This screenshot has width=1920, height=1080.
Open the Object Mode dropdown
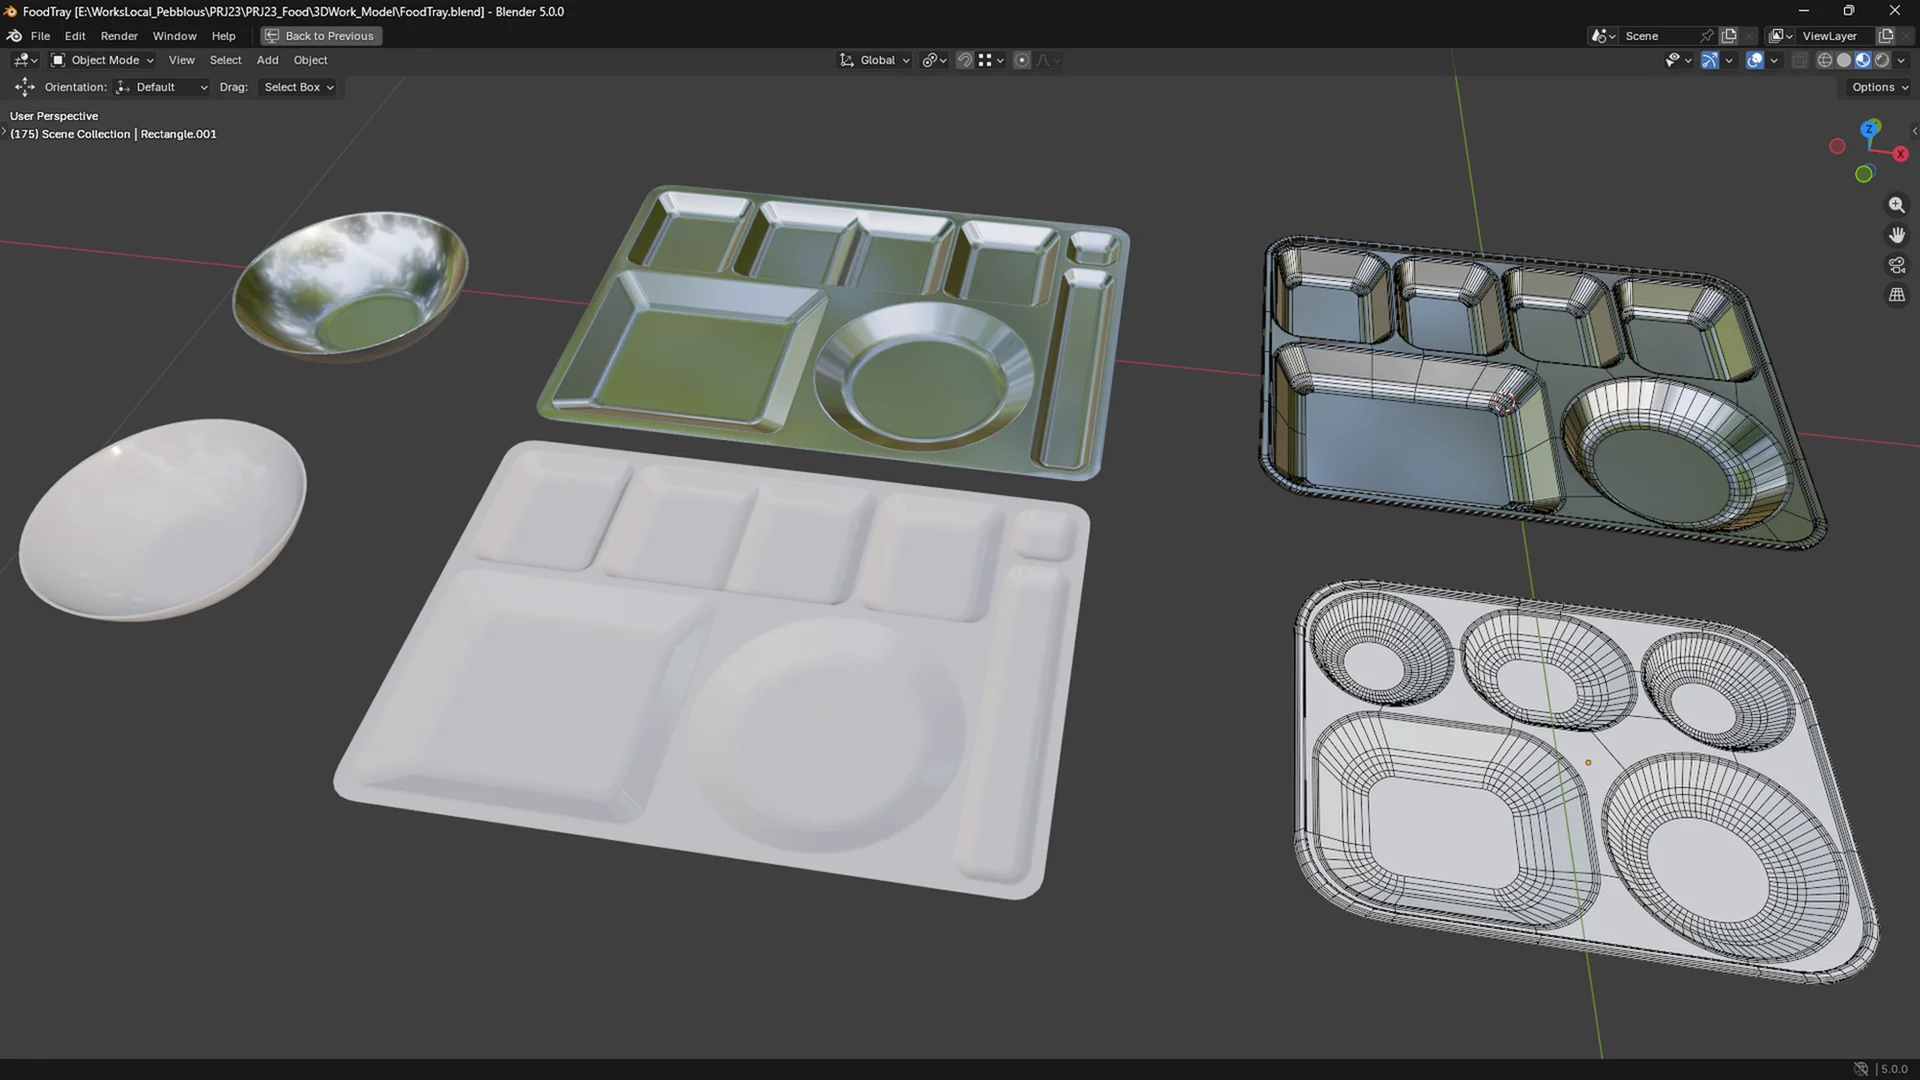tap(103, 60)
